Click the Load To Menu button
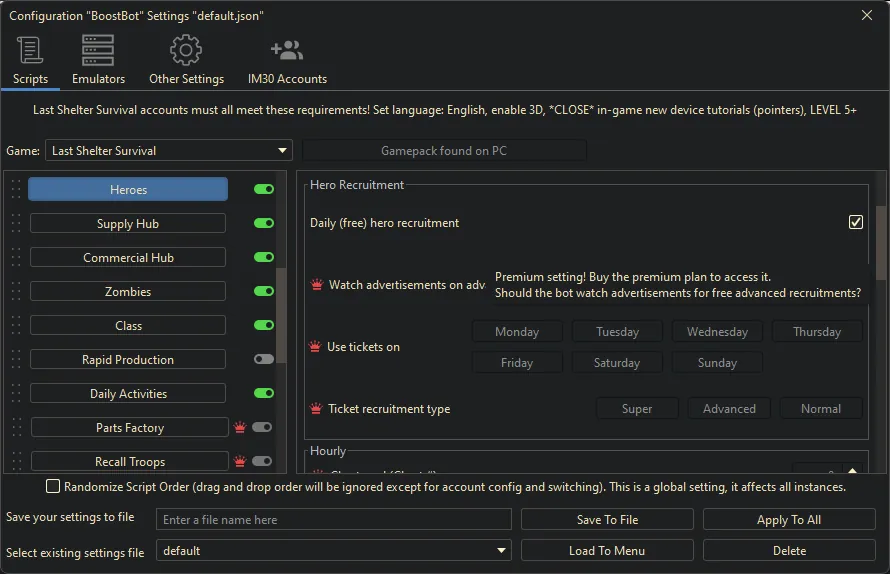Screen dimensions: 890x574 [x=607, y=550]
